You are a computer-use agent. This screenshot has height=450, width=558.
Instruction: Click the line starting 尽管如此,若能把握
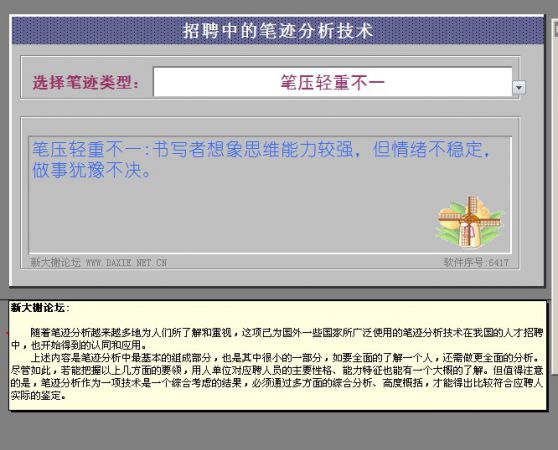pyautogui.click(x=277, y=370)
